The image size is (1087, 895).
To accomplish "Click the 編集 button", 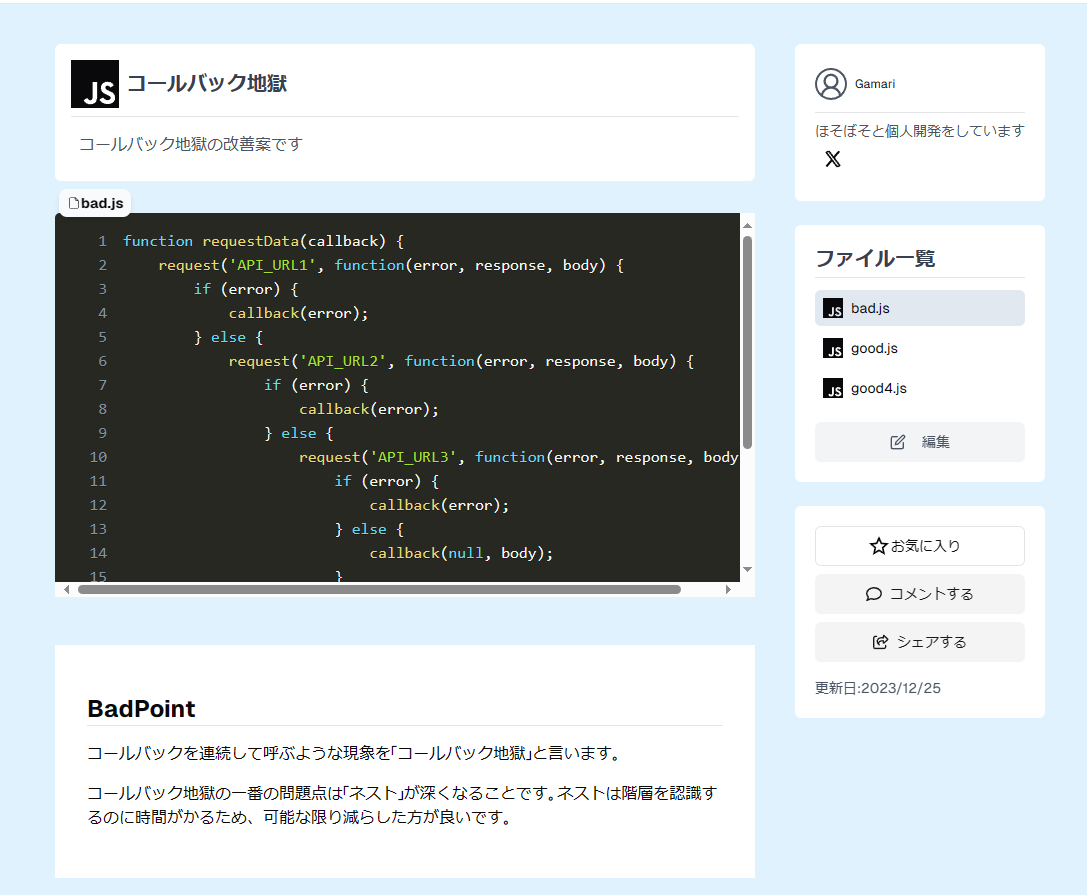I will click(919, 442).
